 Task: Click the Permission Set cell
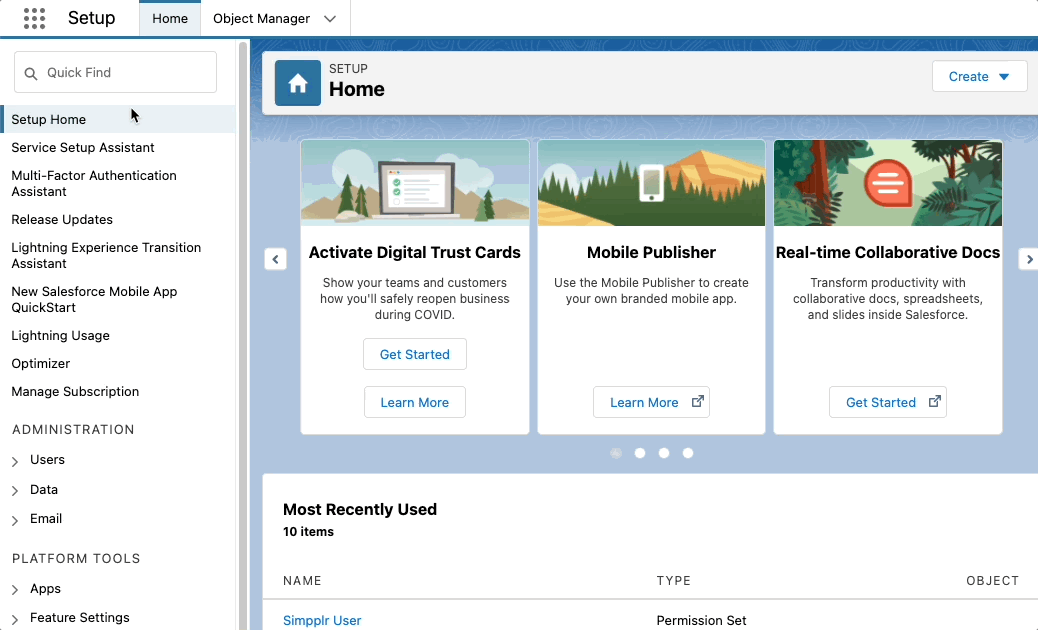(x=701, y=620)
